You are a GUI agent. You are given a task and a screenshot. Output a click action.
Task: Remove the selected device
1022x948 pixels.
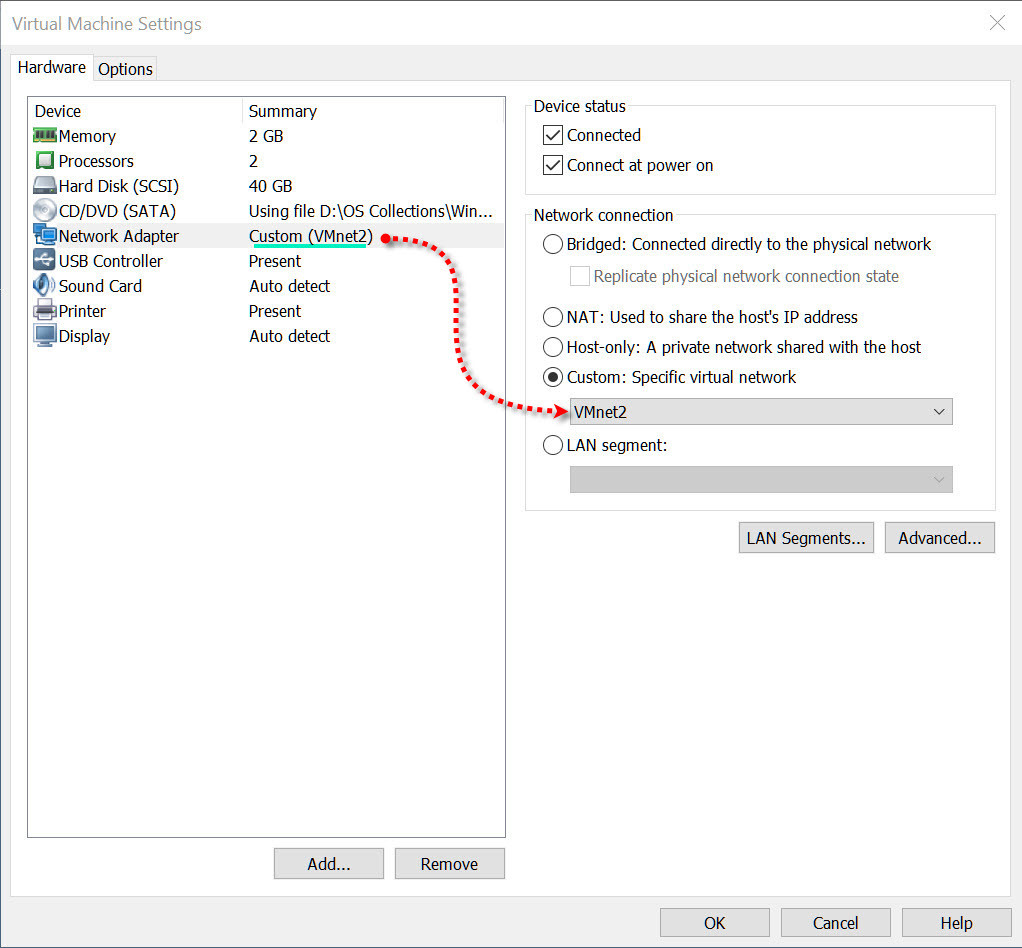click(449, 864)
